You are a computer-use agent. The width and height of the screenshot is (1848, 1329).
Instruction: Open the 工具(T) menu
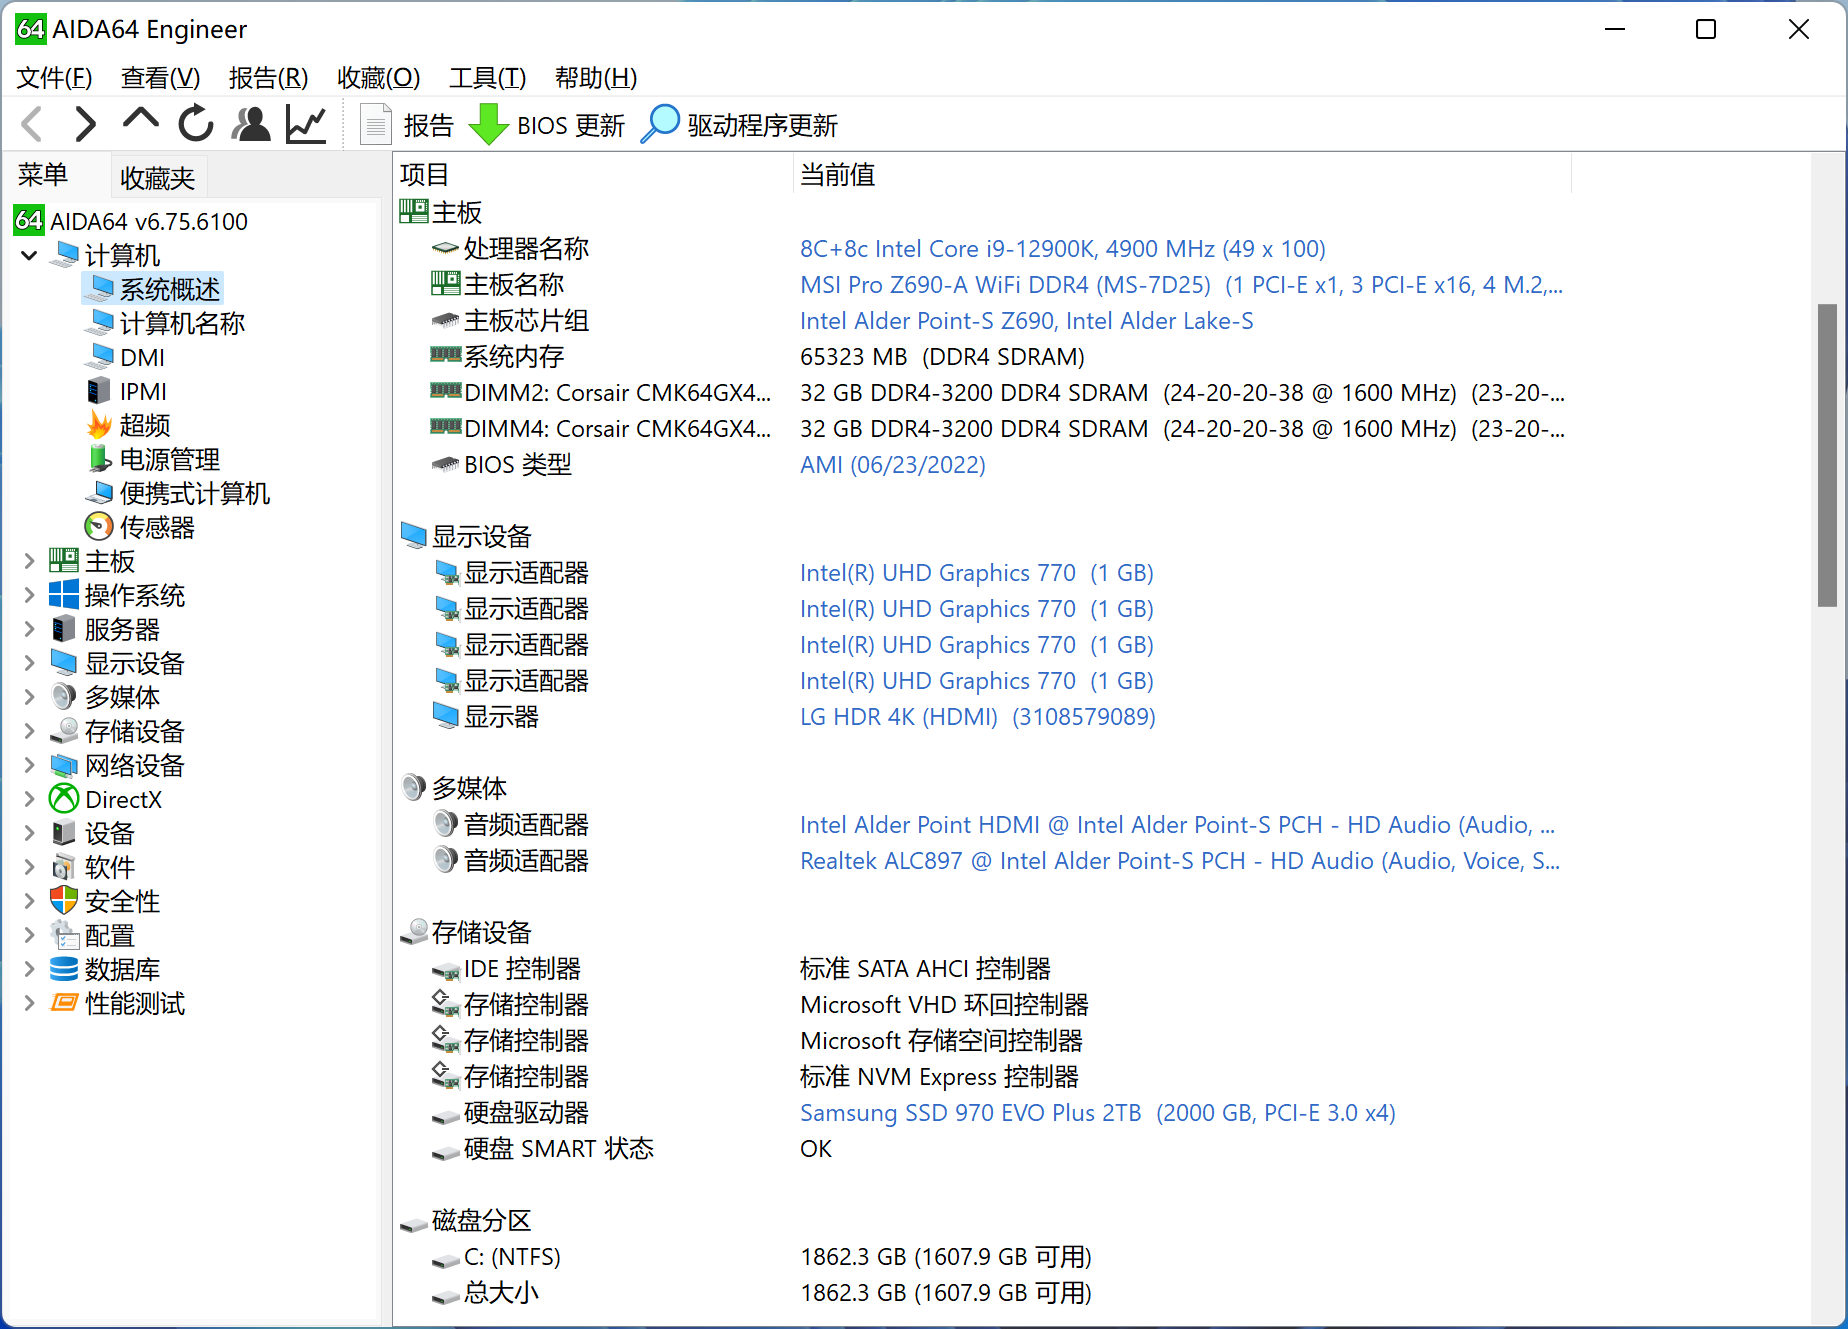[x=487, y=78]
